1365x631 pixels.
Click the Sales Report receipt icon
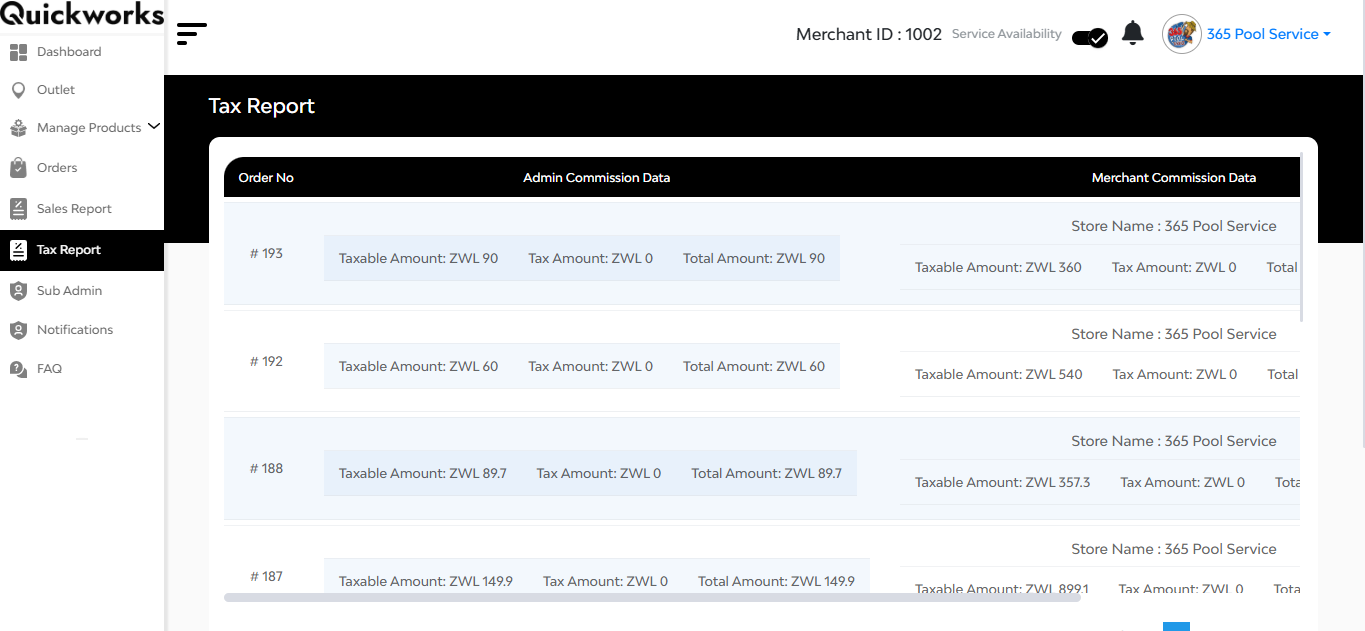coord(18,209)
